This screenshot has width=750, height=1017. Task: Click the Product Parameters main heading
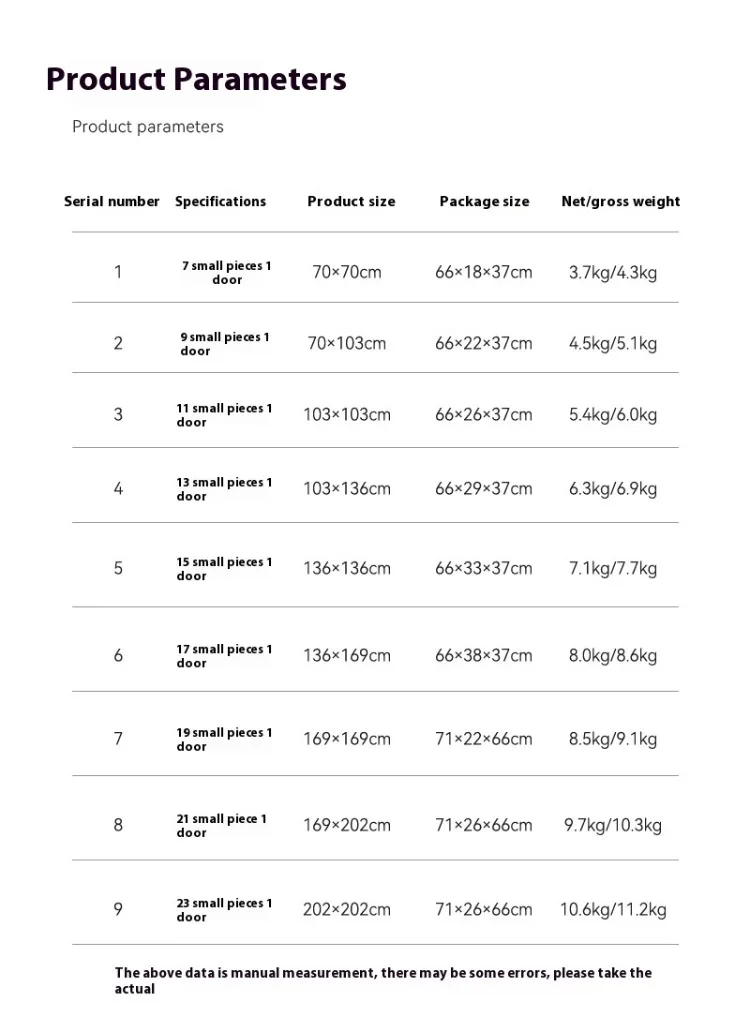[196, 79]
